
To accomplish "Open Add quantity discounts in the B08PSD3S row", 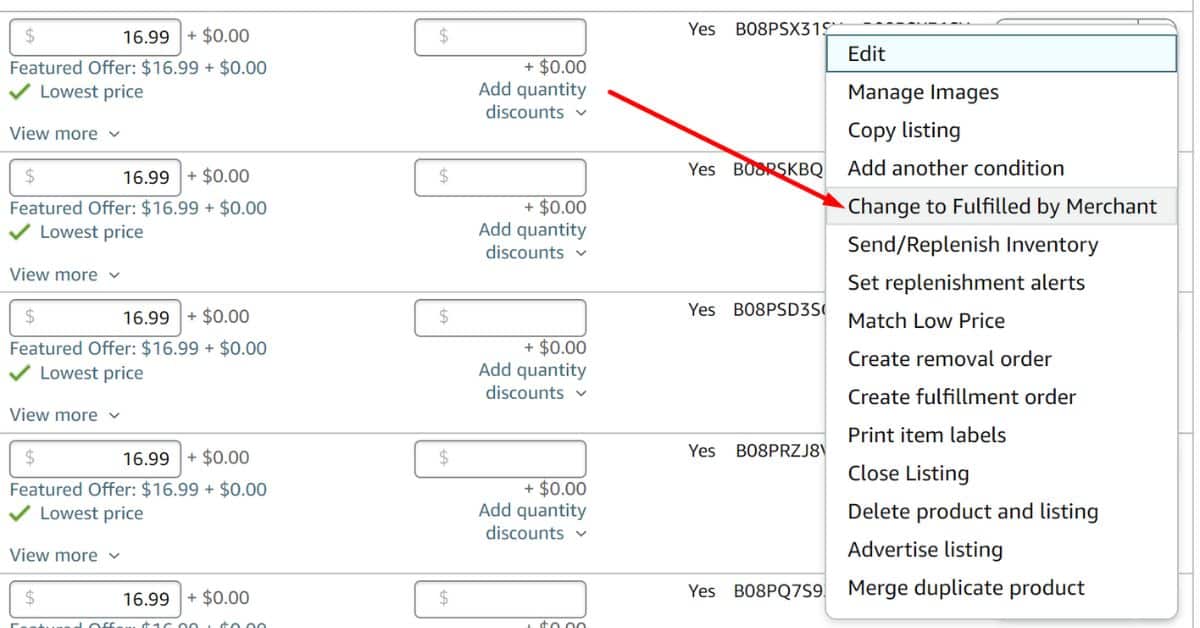I will tap(533, 382).
